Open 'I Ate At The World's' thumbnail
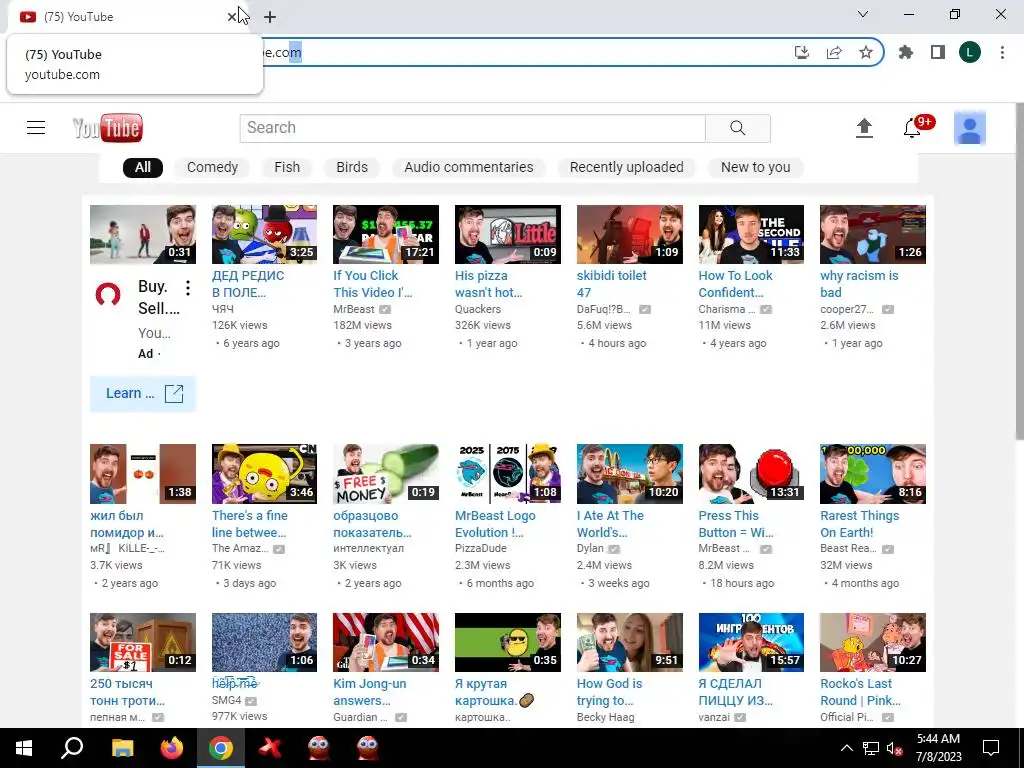This screenshot has height=768, width=1024. pos(630,474)
